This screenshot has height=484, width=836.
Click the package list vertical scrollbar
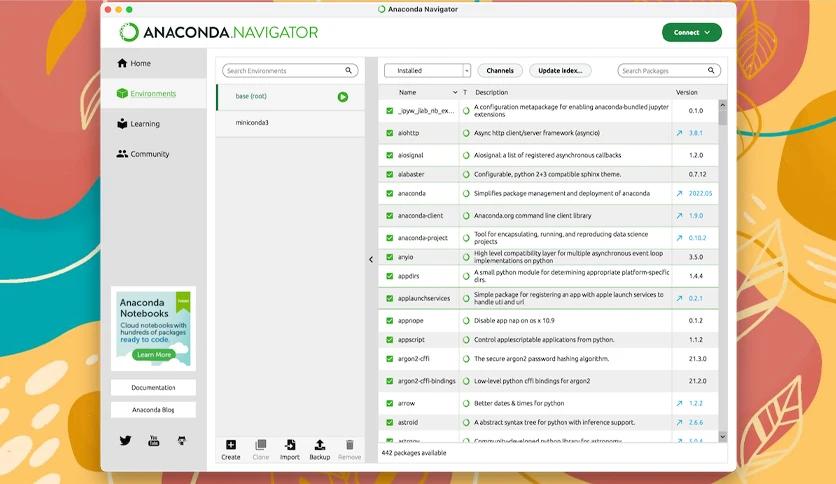pos(722,270)
